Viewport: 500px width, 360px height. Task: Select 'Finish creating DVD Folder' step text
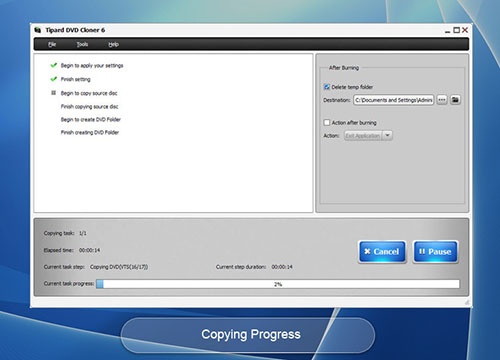click(90, 132)
